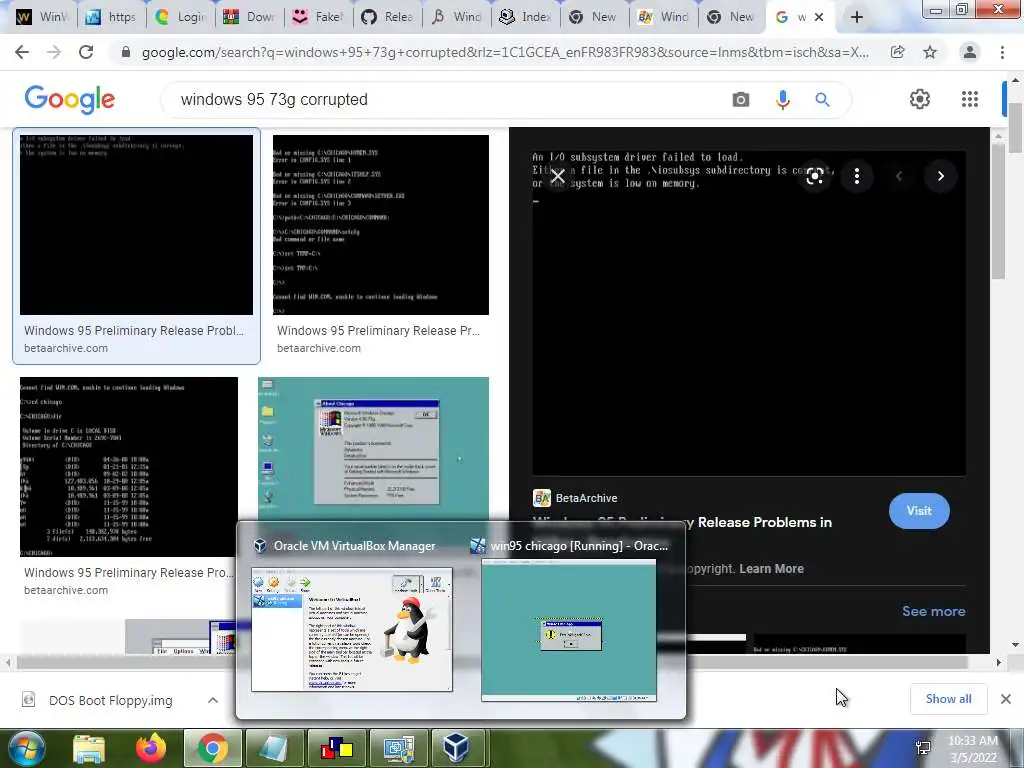The height and width of the screenshot is (768, 1024).
Task: Select the directory listing image result
Action: [129, 467]
